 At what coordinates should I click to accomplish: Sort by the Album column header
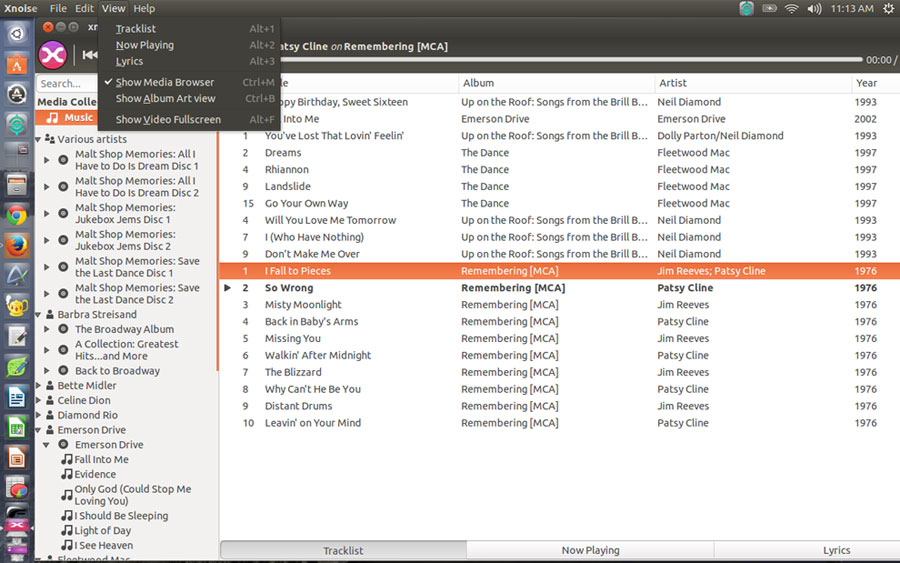(x=556, y=83)
